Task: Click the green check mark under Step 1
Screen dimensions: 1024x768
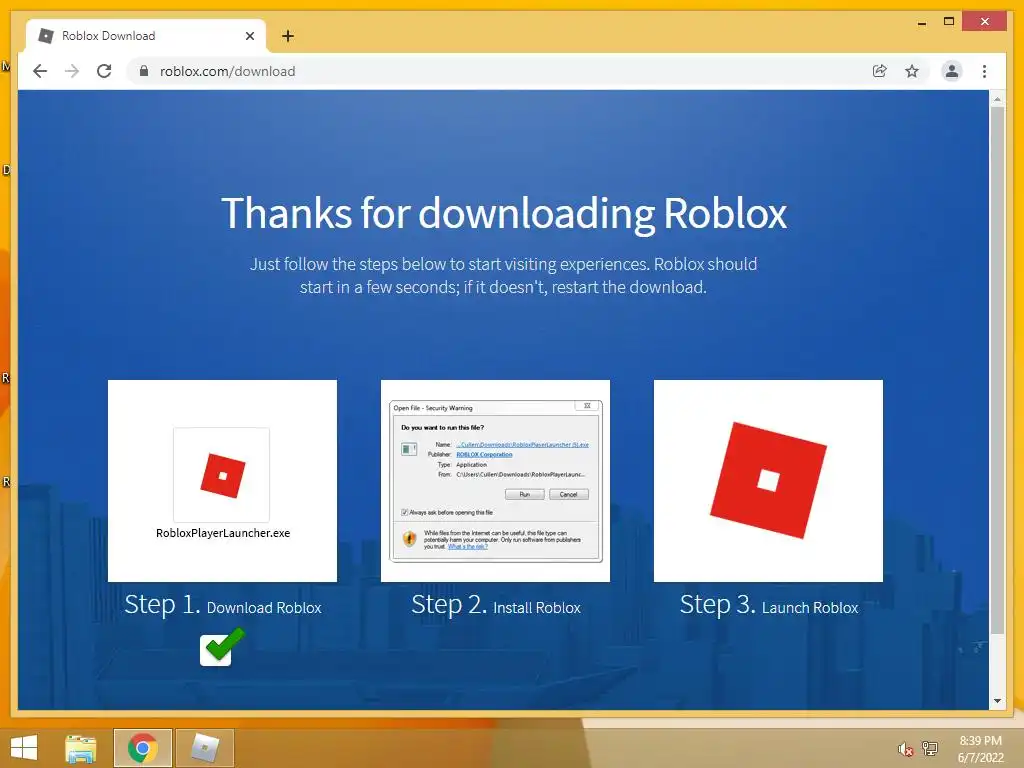Action: click(x=222, y=647)
